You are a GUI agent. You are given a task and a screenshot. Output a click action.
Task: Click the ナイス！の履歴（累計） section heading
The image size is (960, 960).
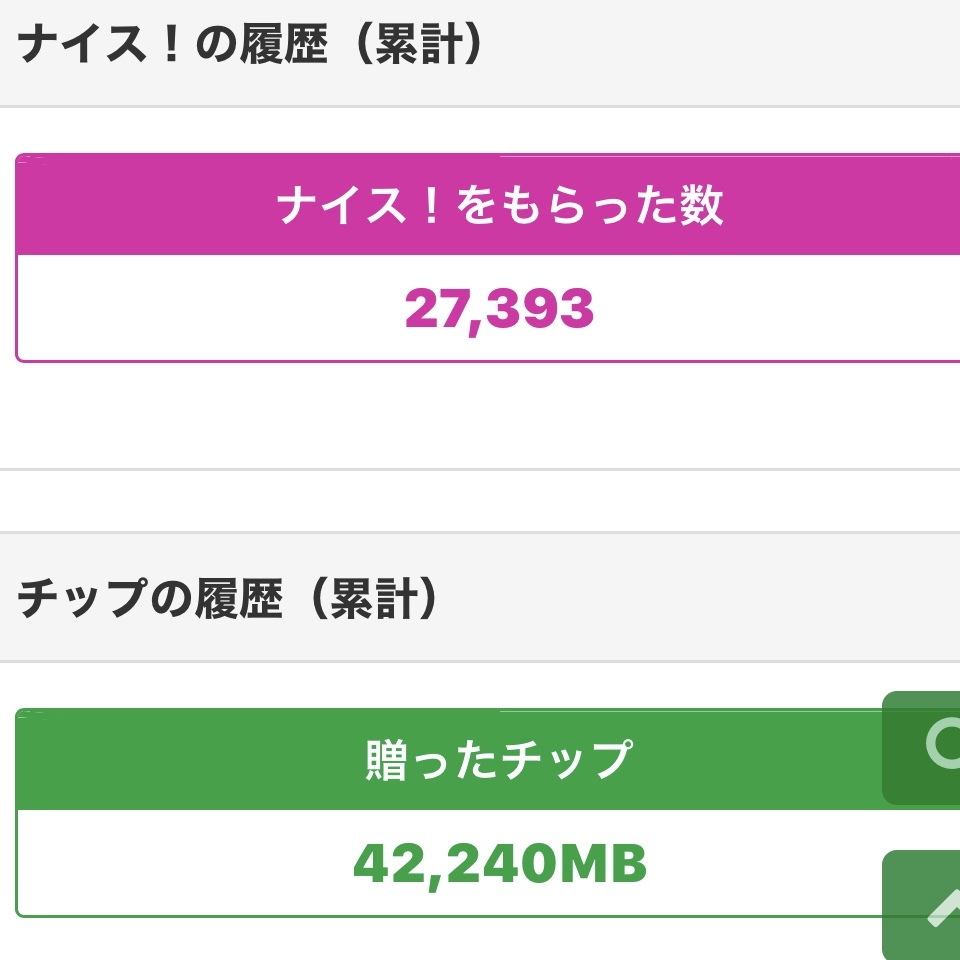coord(250,47)
